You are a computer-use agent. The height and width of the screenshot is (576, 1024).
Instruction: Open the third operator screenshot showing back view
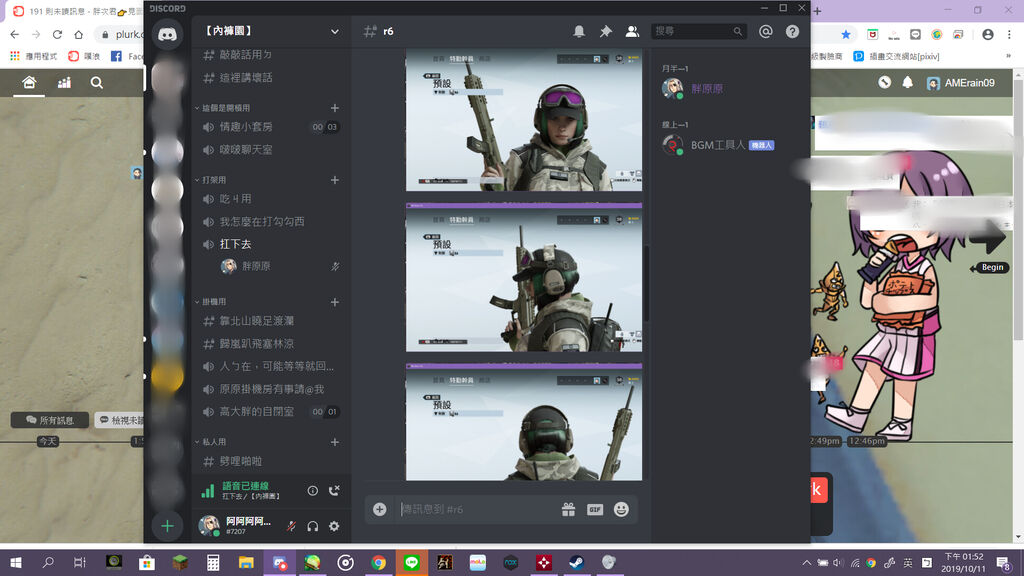tap(524, 423)
